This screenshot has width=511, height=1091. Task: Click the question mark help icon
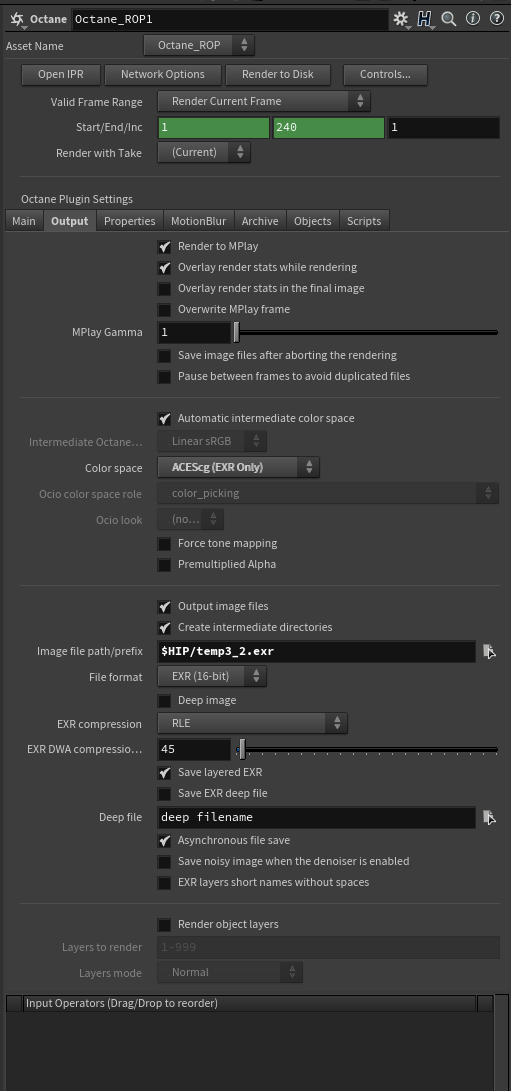point(496,19)
